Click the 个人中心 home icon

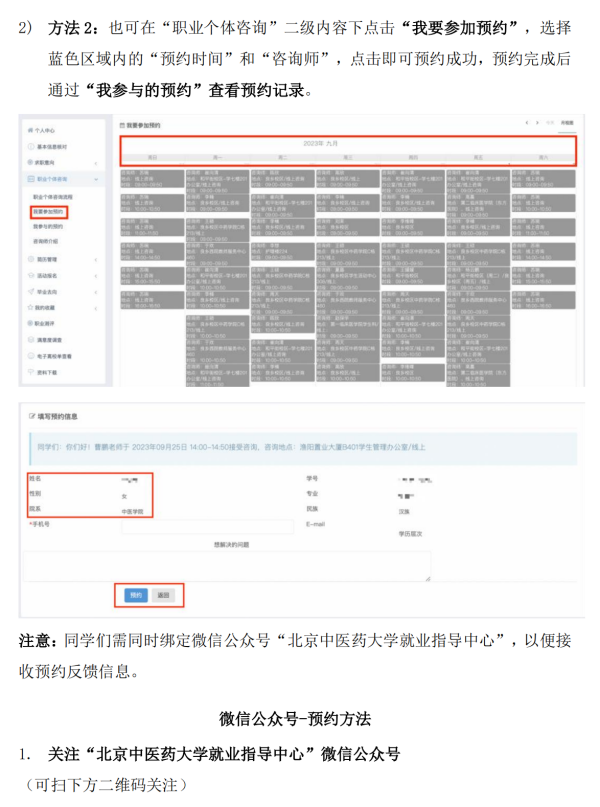coord(28,130)
